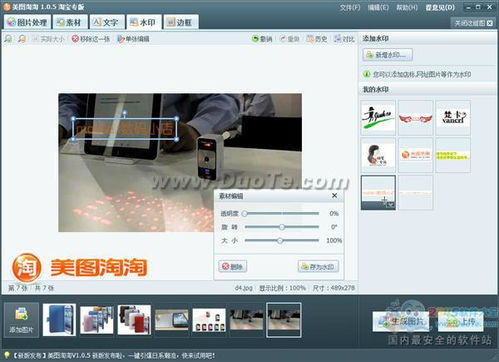Click the green 撤销 undo button
The image size is (499, 362).
pos(262,39)
